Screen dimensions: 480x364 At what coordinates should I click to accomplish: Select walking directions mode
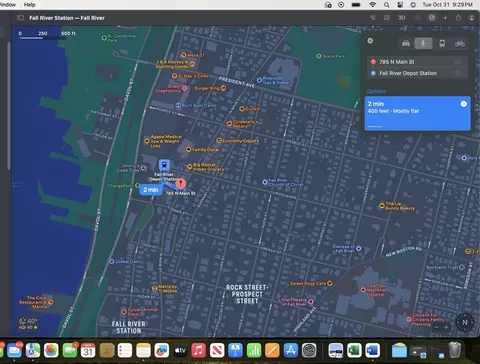pos(423,43)
